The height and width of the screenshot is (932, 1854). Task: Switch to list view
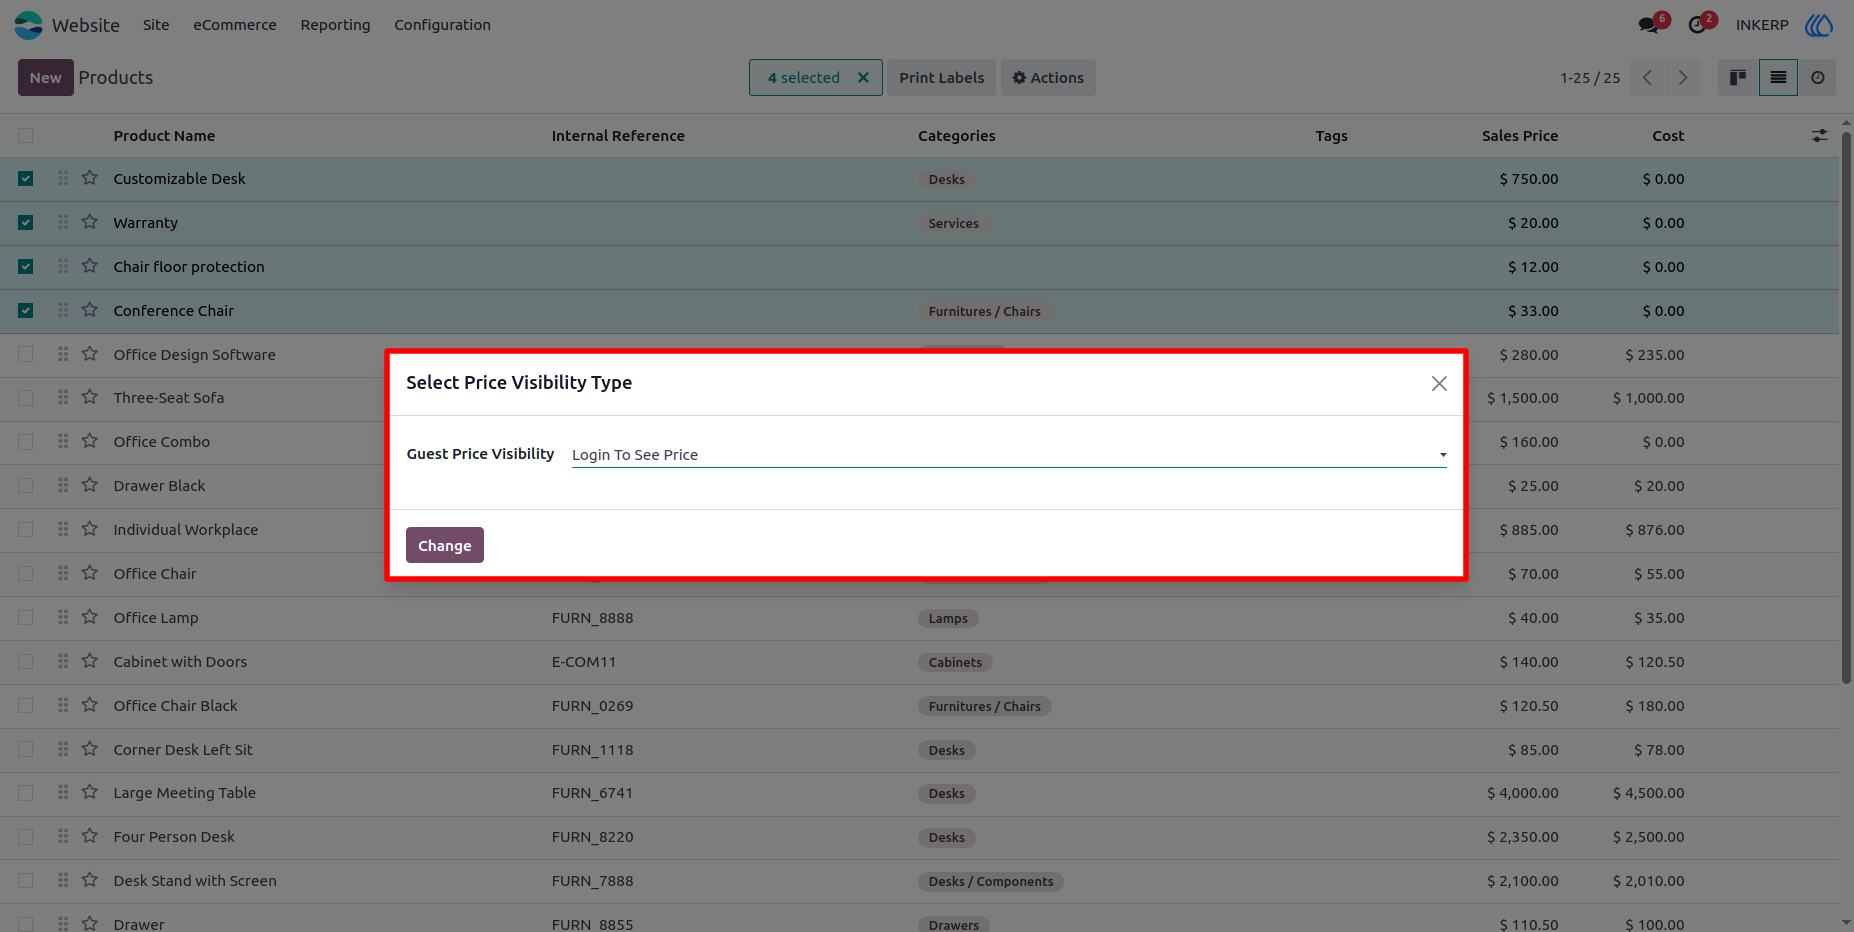pyautogui.click(x=1778, y=78)
